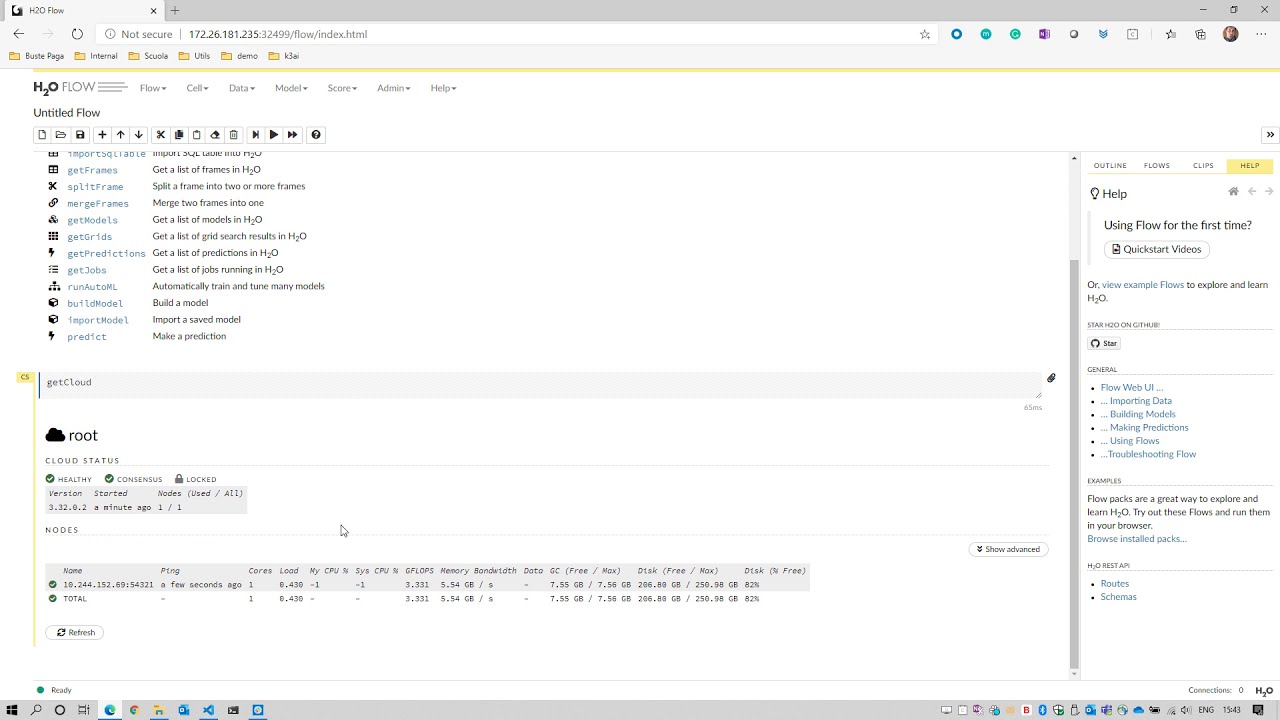Click the Untitled Flow title
This screenshot has height=720, width=1280.
(67, 113)
